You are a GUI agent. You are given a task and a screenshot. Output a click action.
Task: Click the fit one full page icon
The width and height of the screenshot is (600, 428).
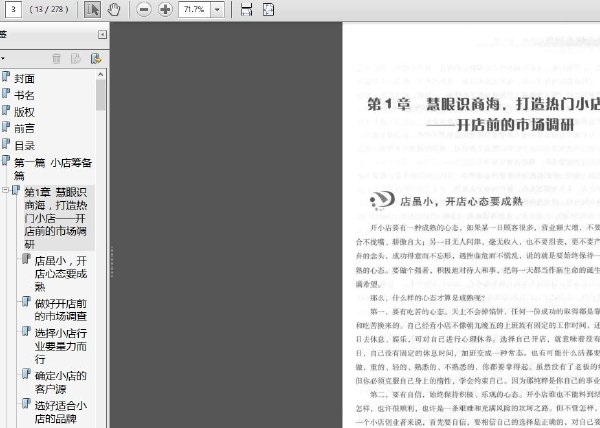tap(268, 9)
